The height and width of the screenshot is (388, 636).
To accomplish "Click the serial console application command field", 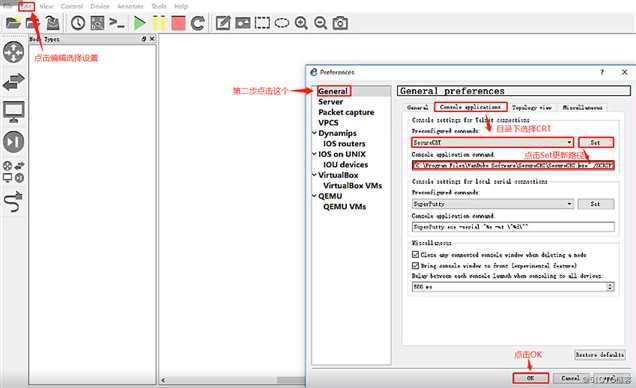I will 513,227.
